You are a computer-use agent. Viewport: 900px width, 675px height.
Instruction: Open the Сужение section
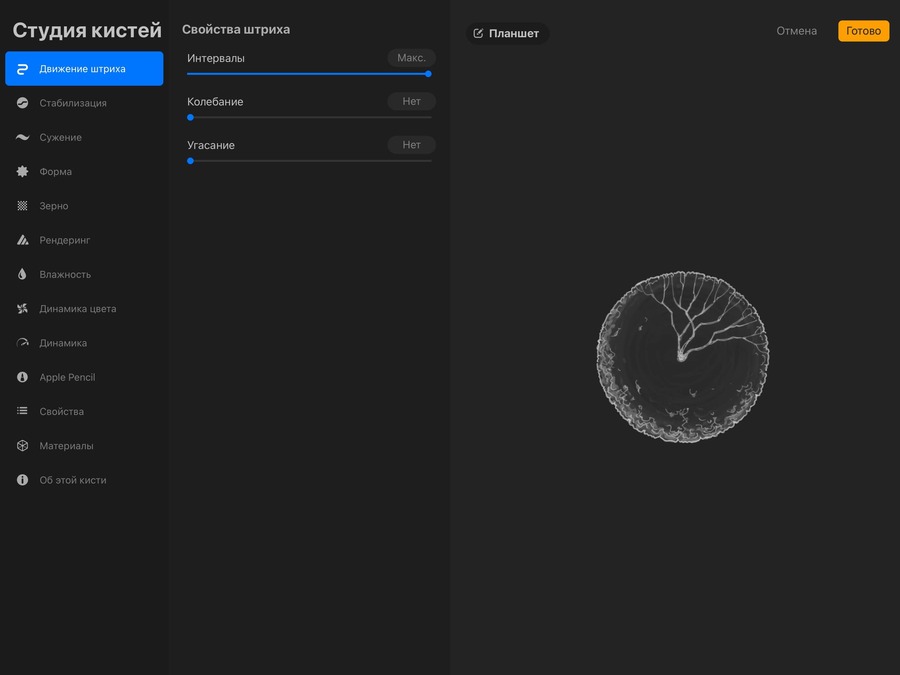(x=84, y=137)
